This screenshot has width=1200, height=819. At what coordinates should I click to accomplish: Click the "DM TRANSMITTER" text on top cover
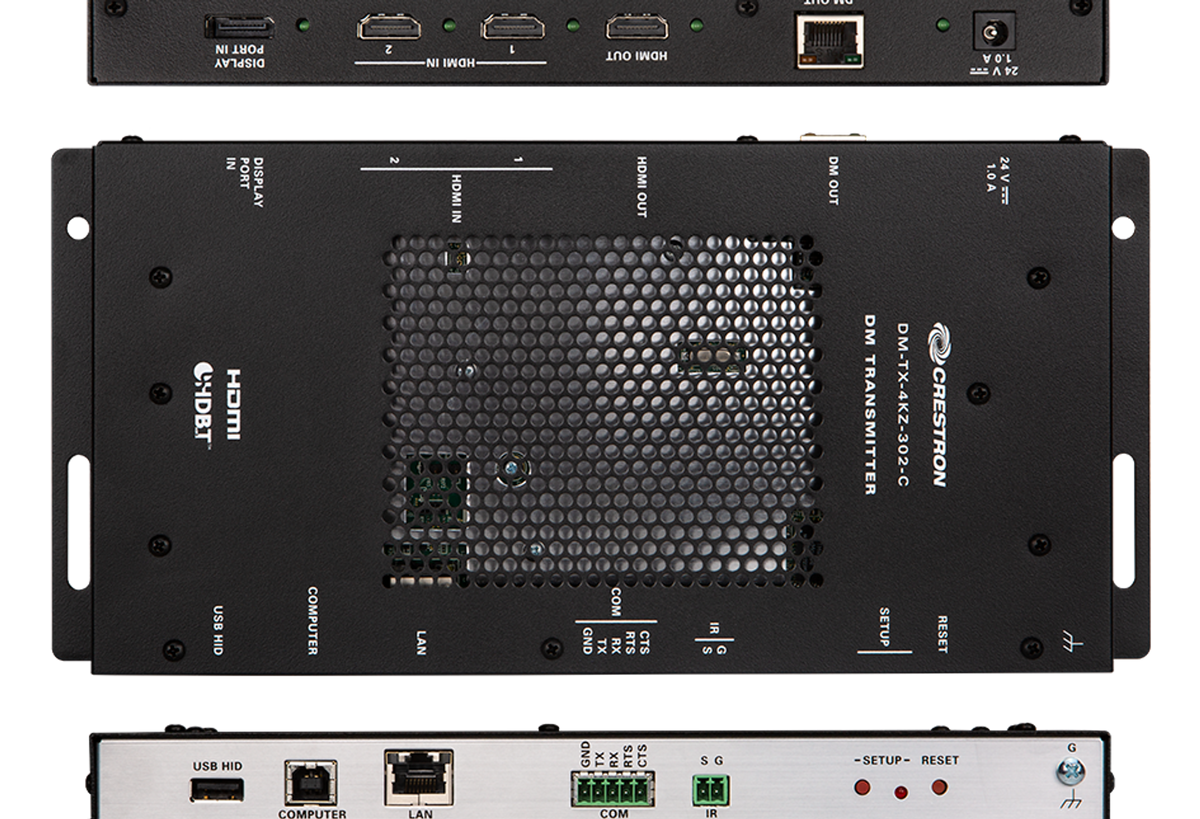869,404
